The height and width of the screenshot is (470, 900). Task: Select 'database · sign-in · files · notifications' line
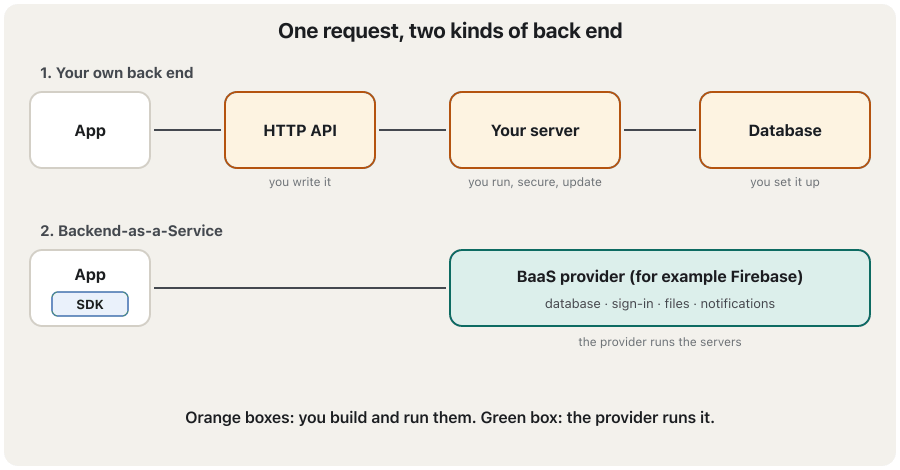(660, 304)
